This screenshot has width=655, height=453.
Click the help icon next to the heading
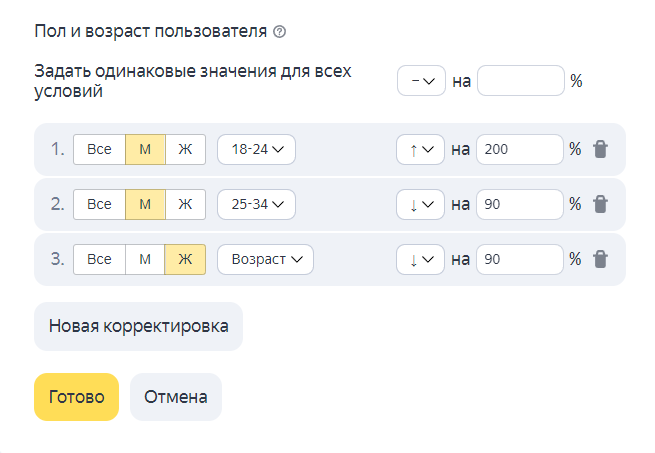click(x=279, y=32)
